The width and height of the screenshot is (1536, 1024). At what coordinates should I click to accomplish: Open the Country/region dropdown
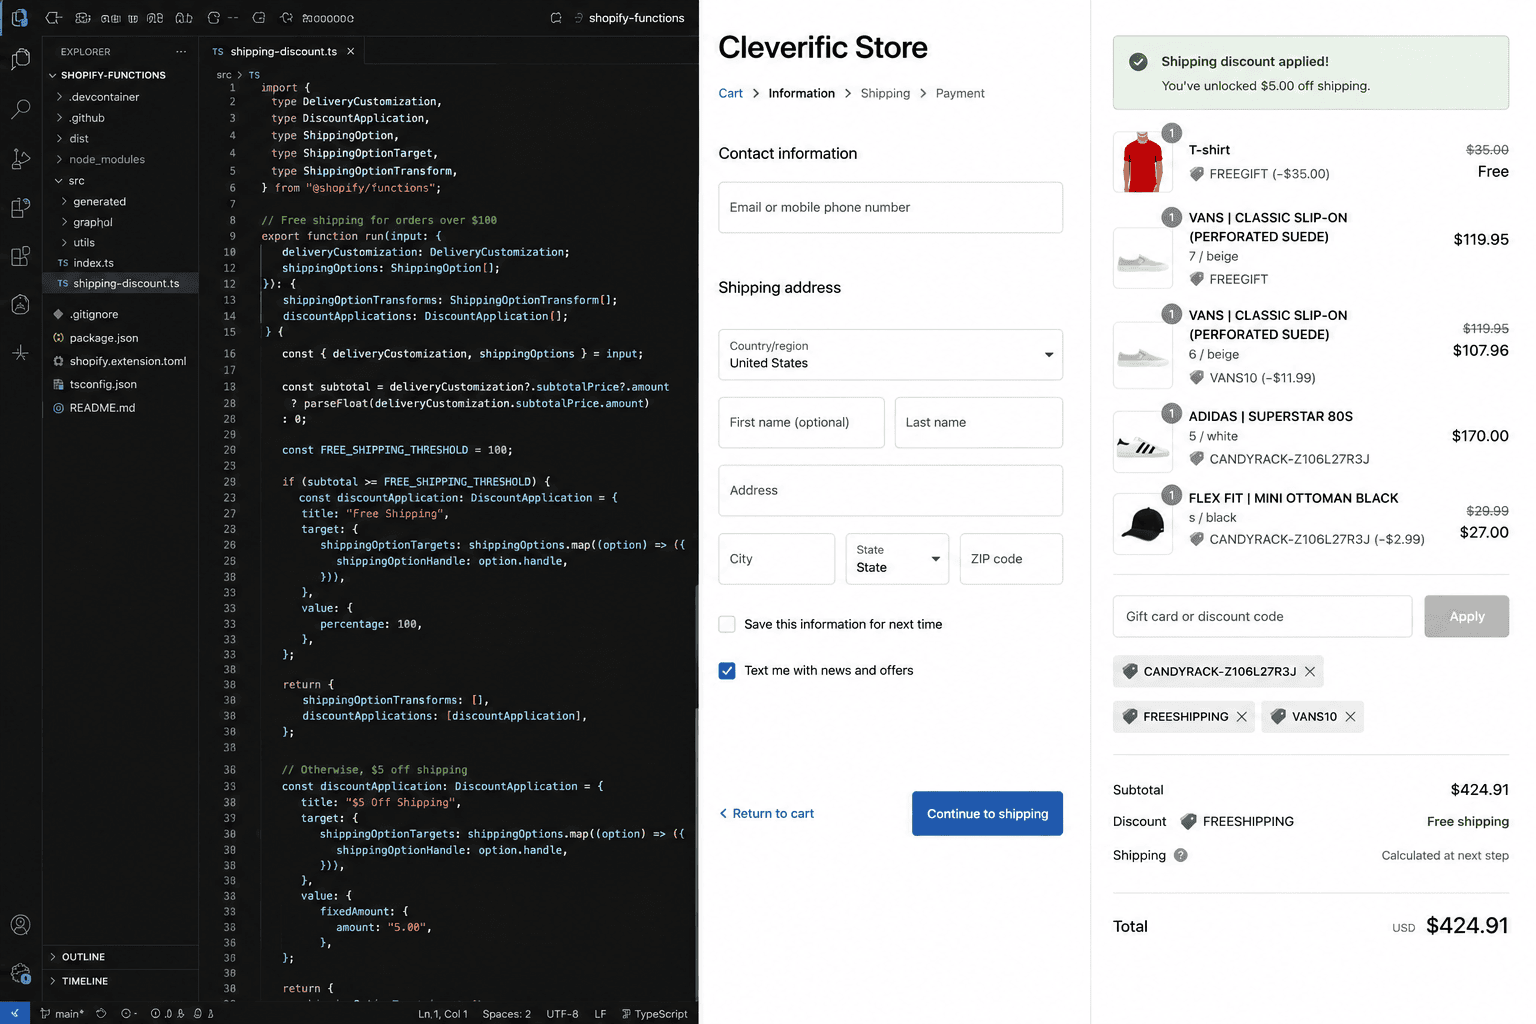[x=890, y=354]
